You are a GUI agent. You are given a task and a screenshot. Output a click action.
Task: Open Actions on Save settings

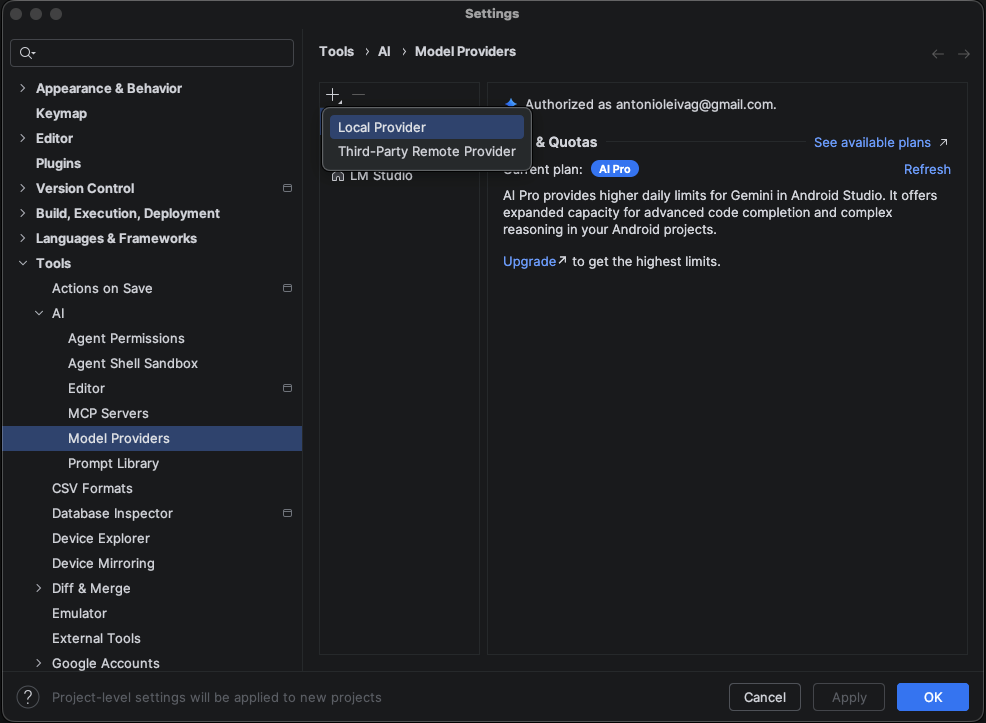pyautogui.click(x=102, y=288)
